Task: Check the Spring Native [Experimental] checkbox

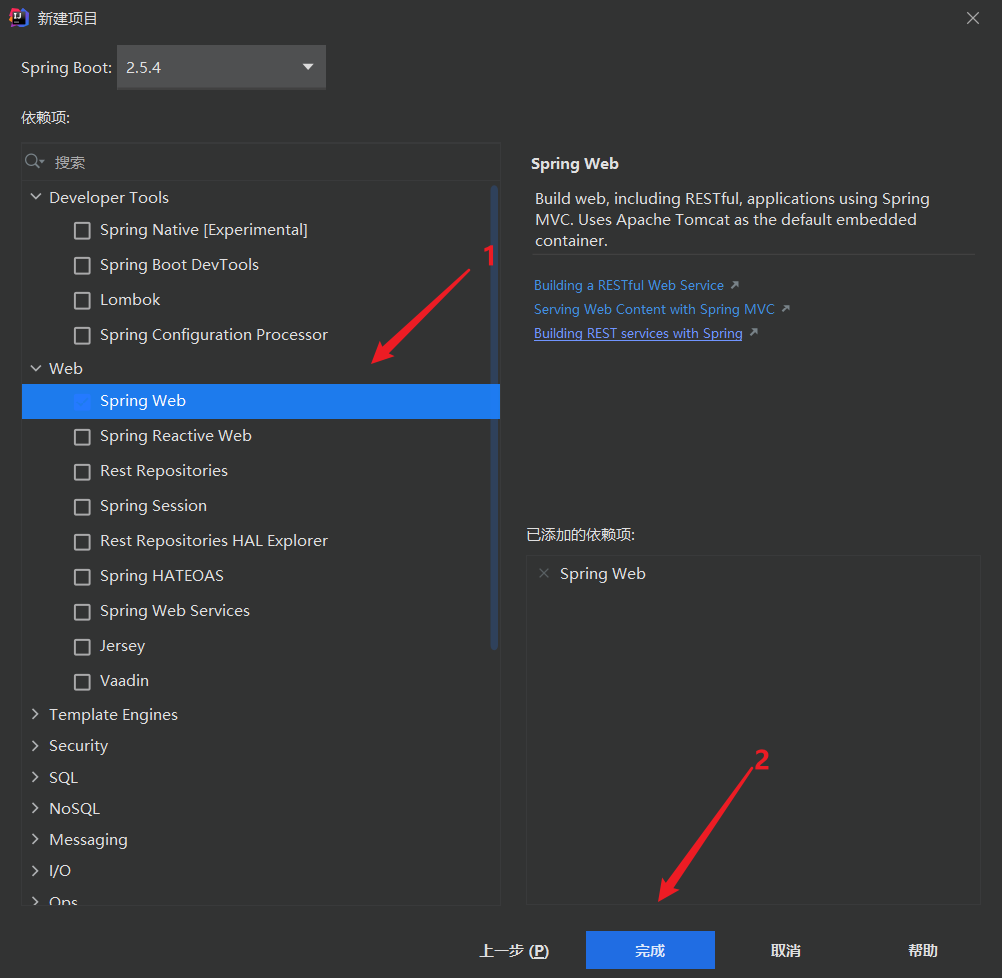Action: tap(82, 230)
